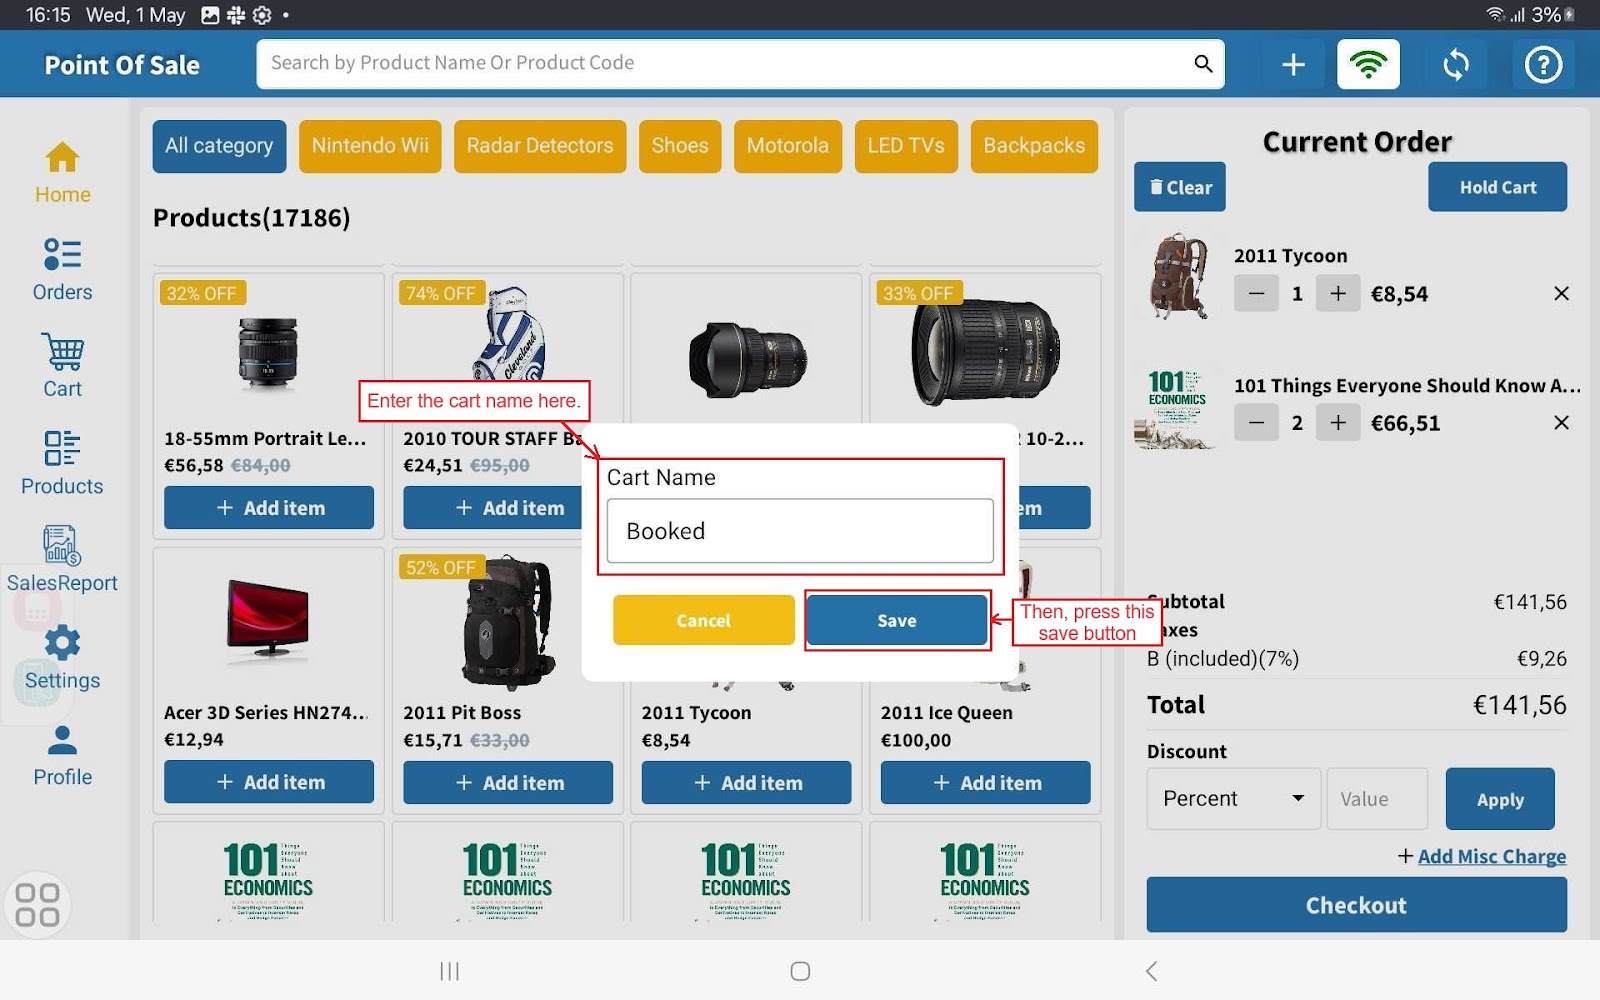Toggle the Wi-Fi online status button
The image size is (1600, 1000).
point(1368,65)
